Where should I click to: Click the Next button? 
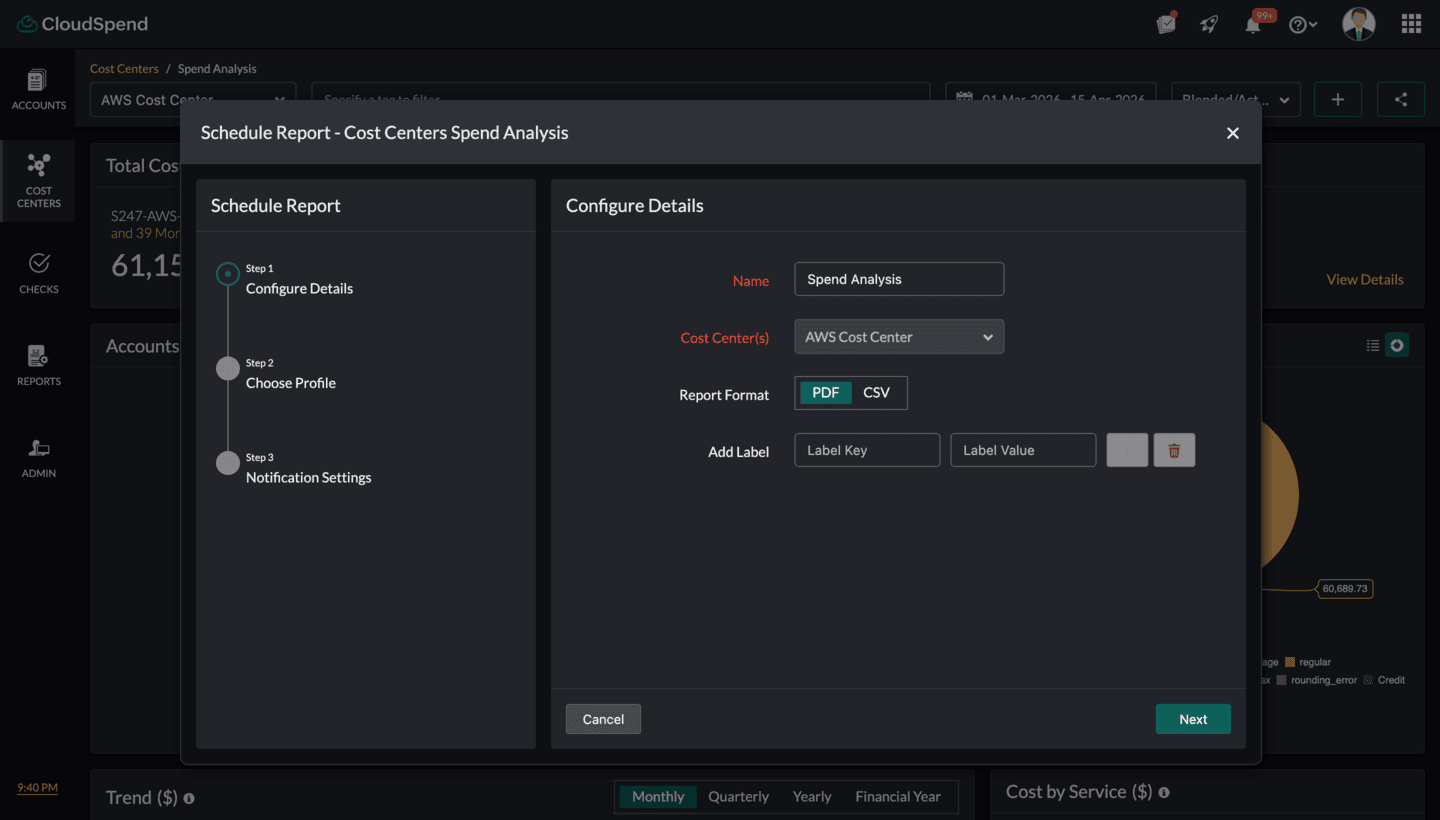[x=1192, y=719]
